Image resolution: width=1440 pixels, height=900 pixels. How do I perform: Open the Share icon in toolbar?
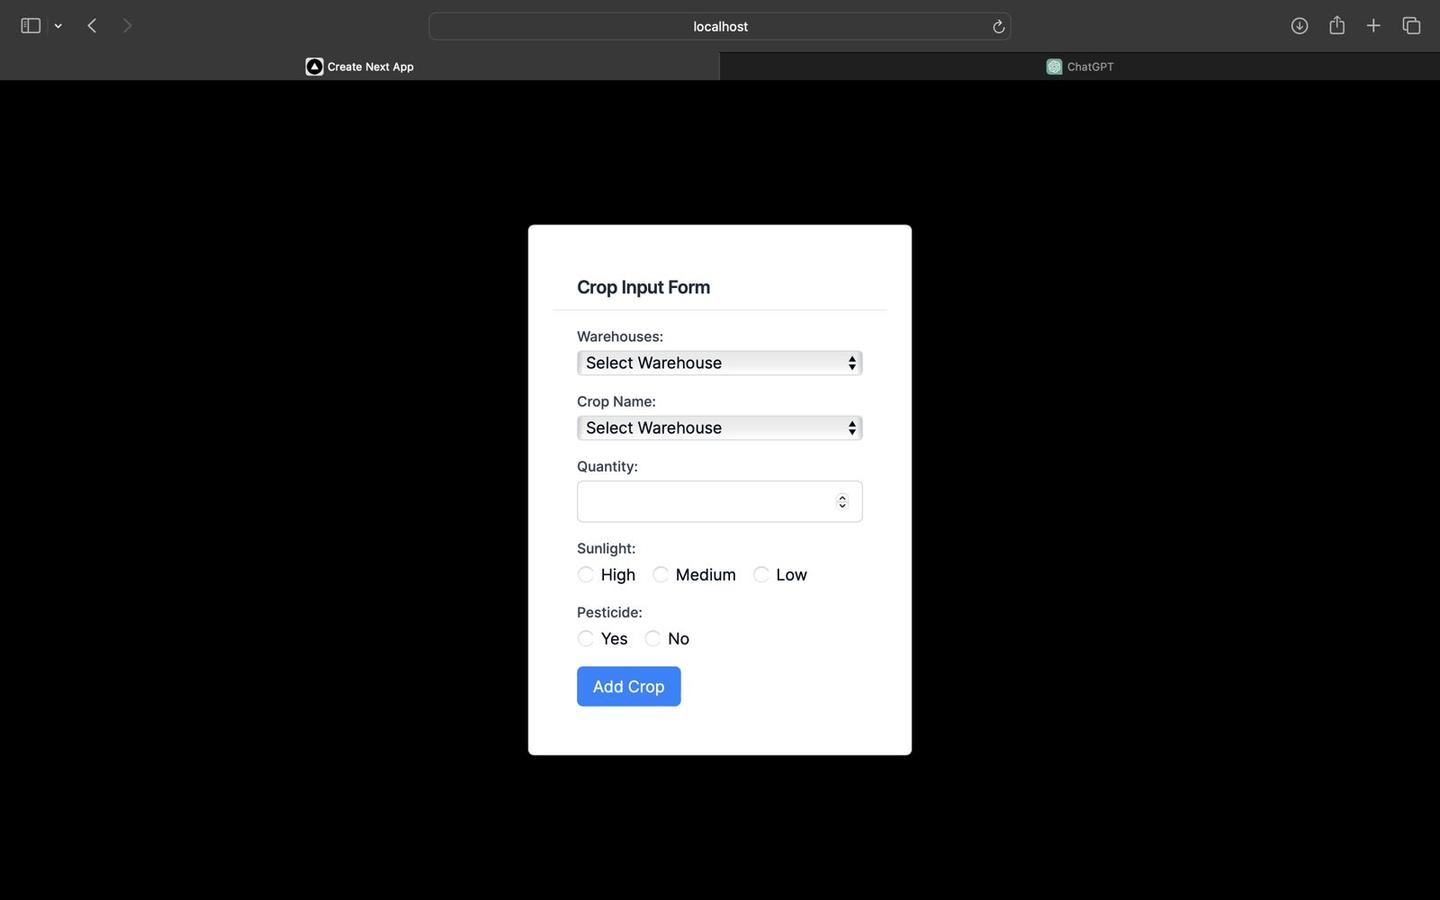(1337, 25)
